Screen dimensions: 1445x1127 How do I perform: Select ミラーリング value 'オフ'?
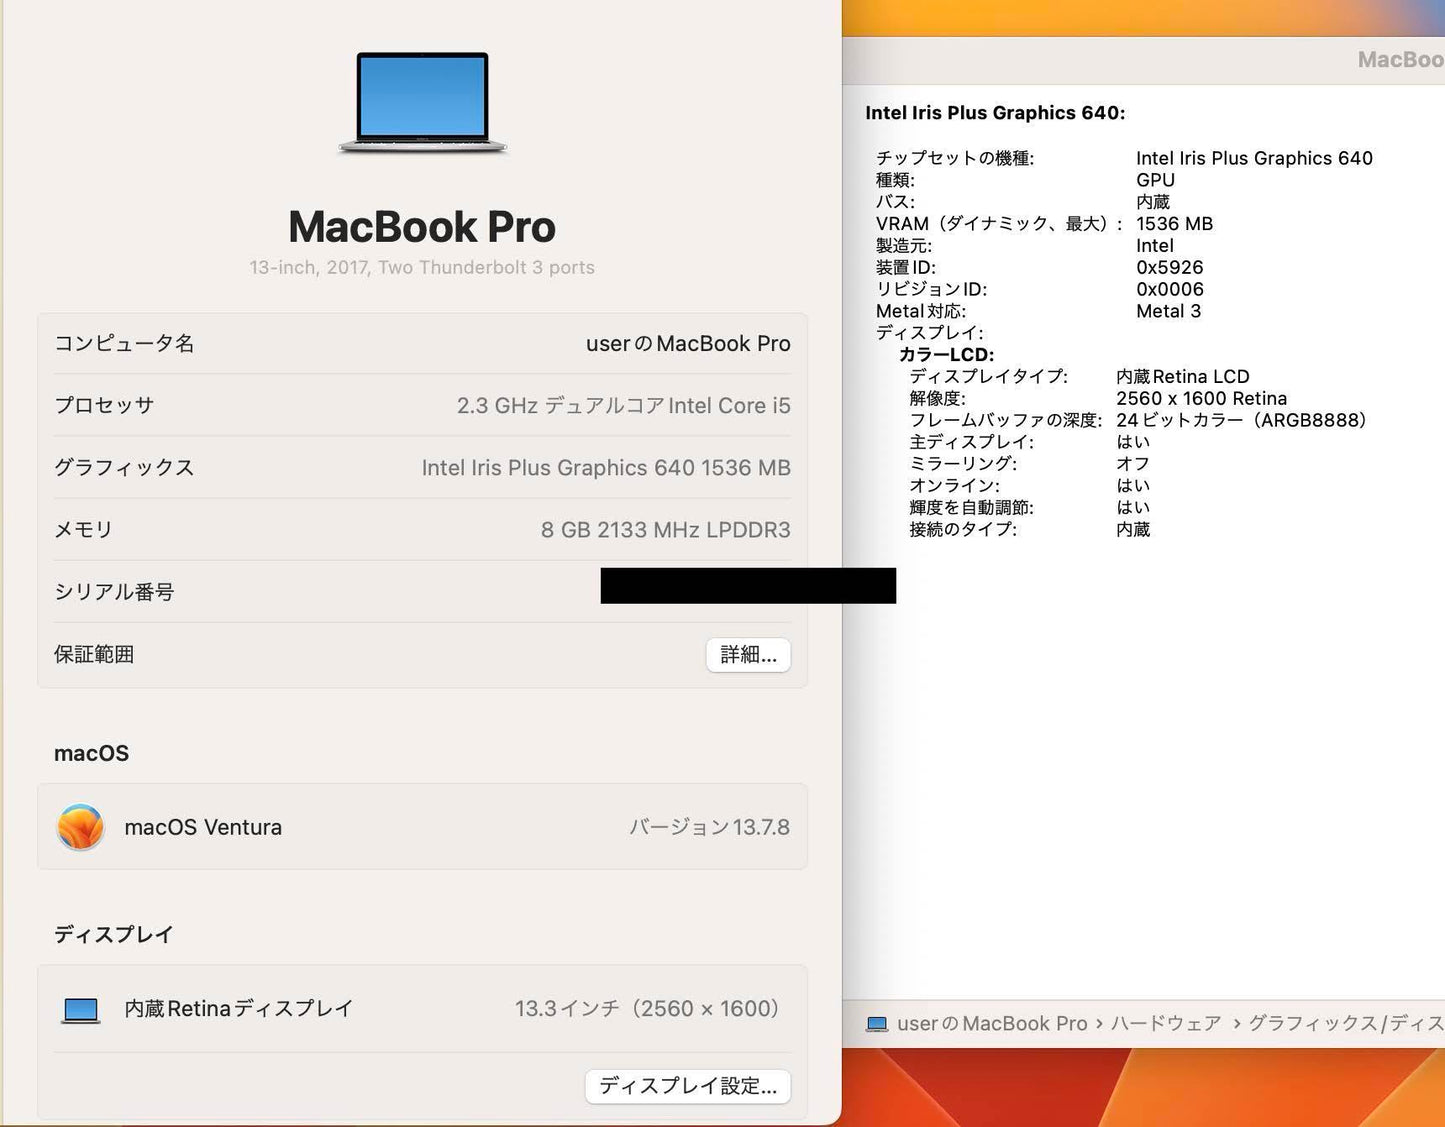[x=1133, y=464]
